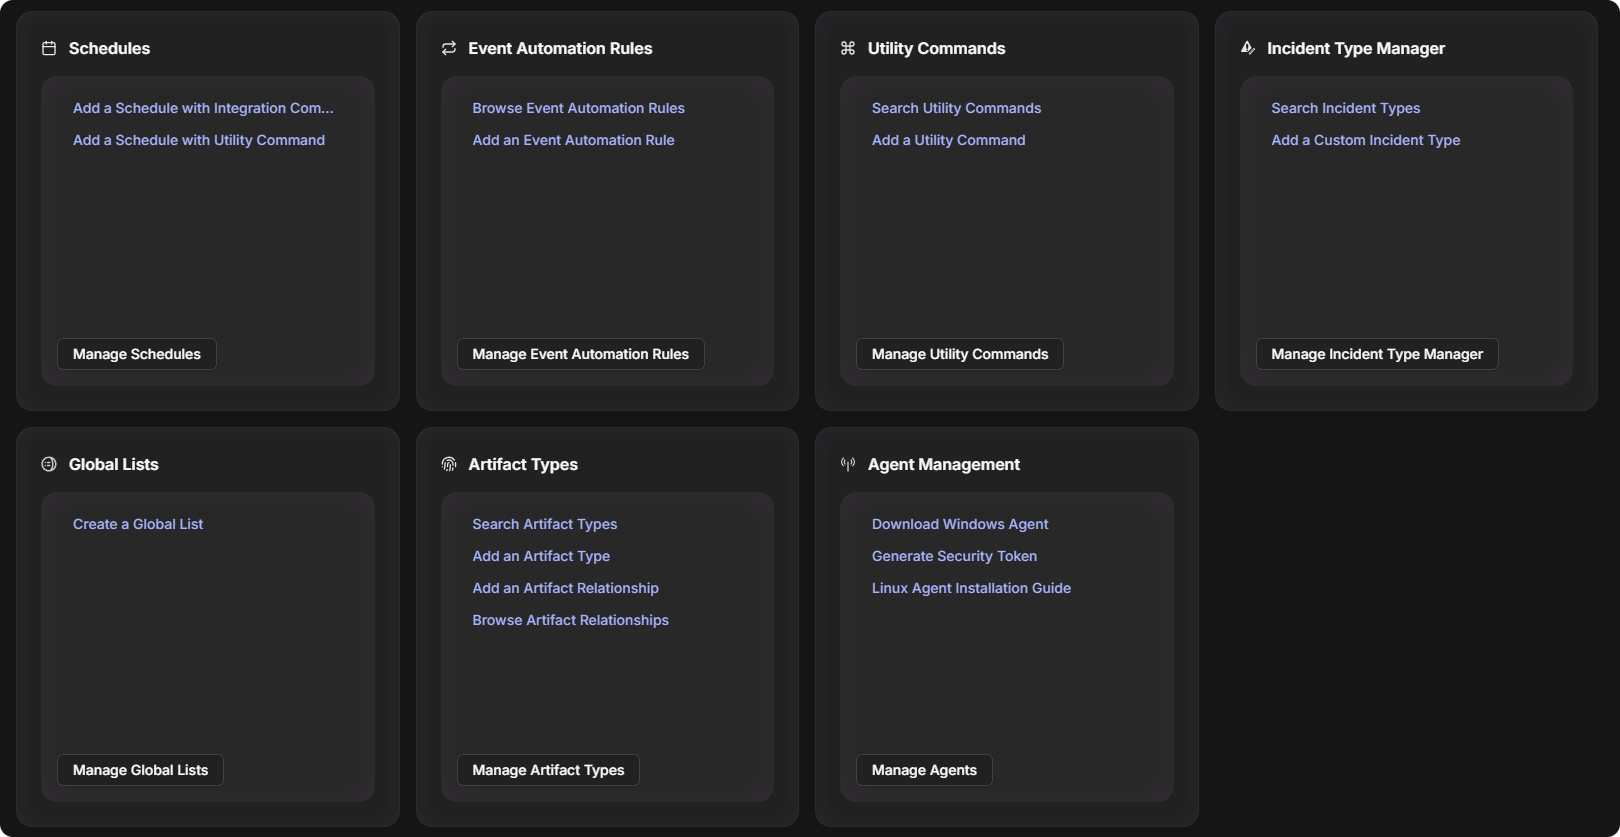1620x837 pixels.
Task: Click the Utility Commands heading text
Action: [x=937, y=48]
